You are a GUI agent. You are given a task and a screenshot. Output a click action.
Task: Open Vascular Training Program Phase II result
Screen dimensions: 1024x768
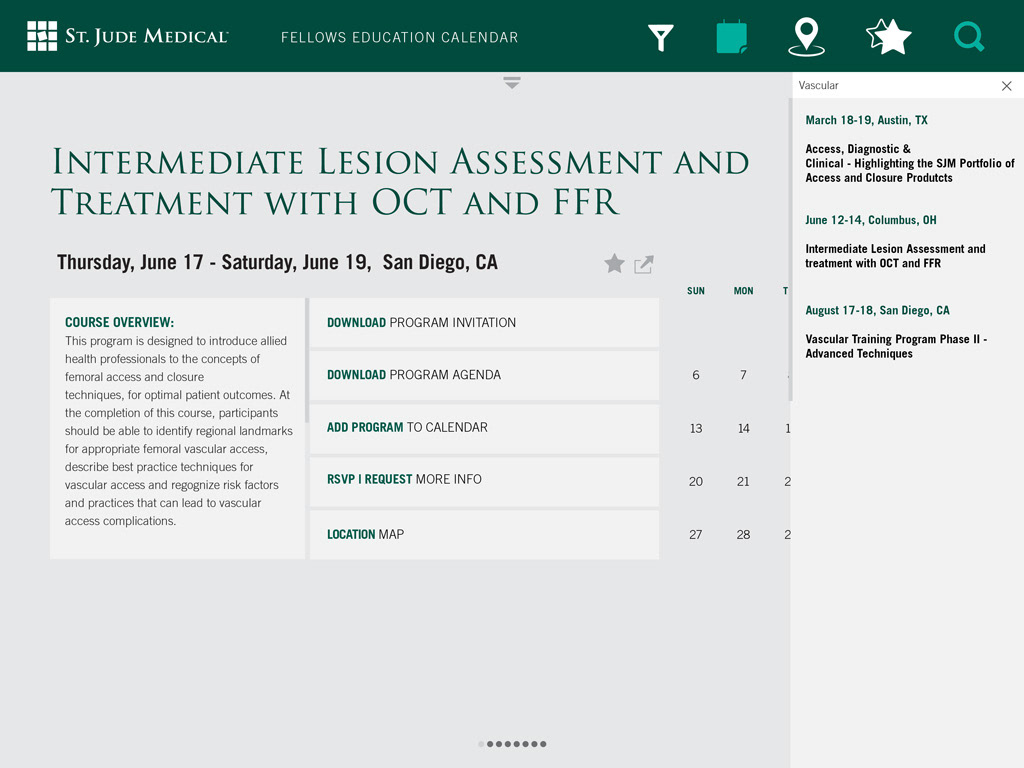[x=895, y=346]
